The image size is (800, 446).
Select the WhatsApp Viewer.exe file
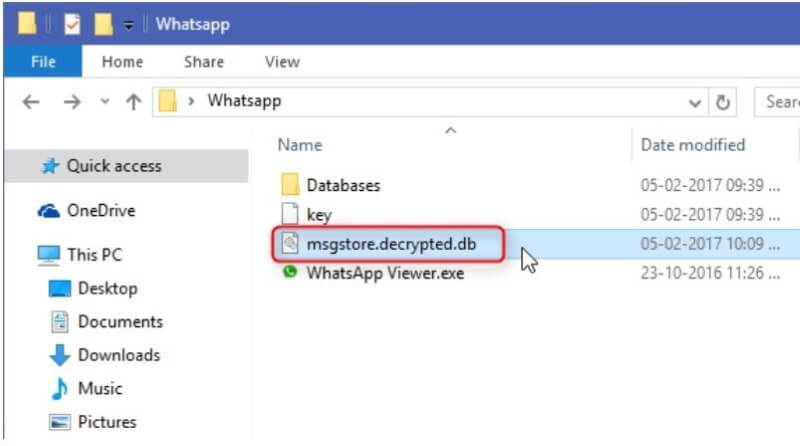click(x=385, y=273)
